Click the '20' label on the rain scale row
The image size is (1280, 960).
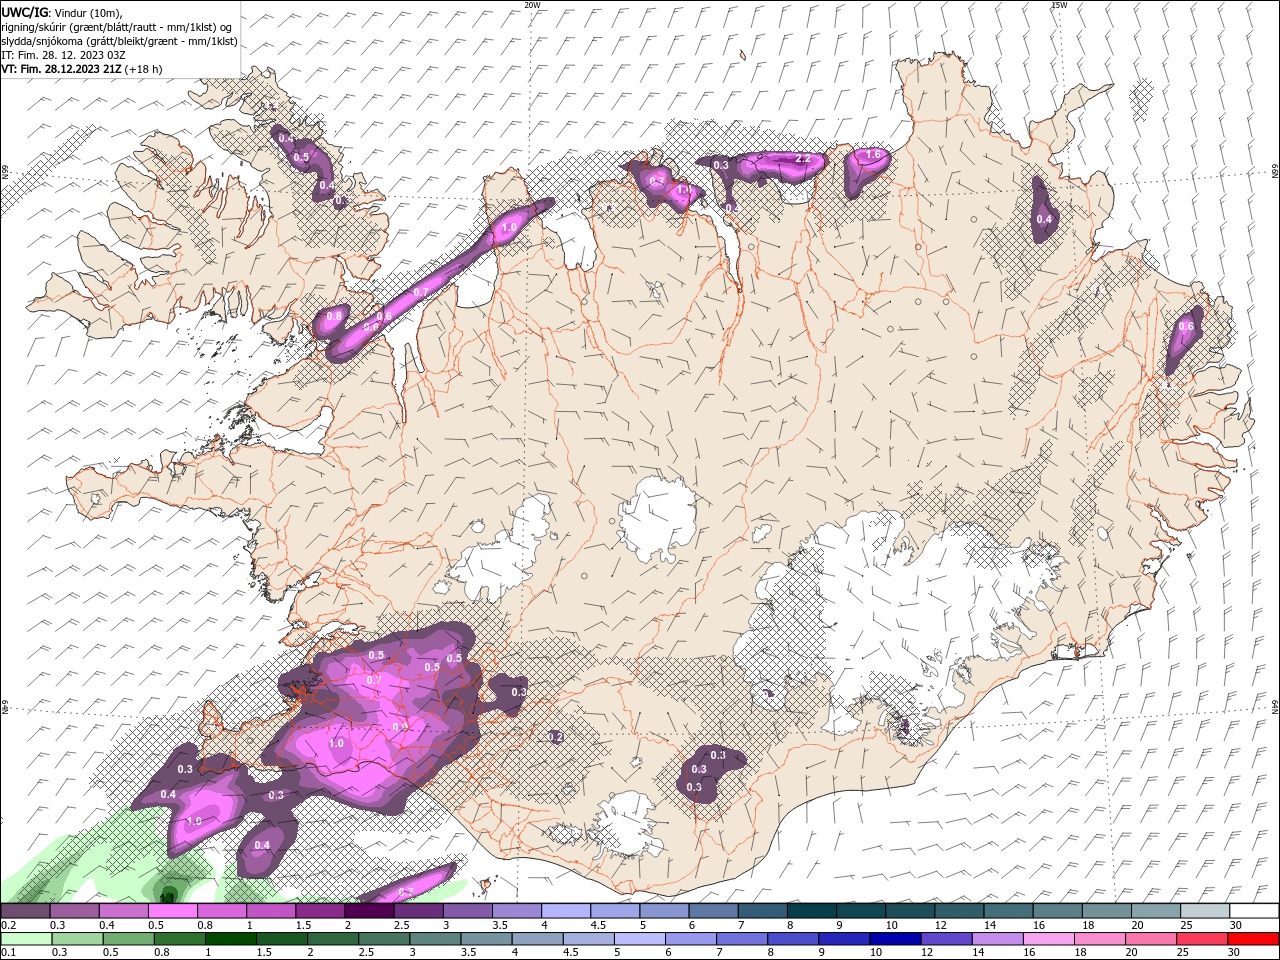[1131, 953]
